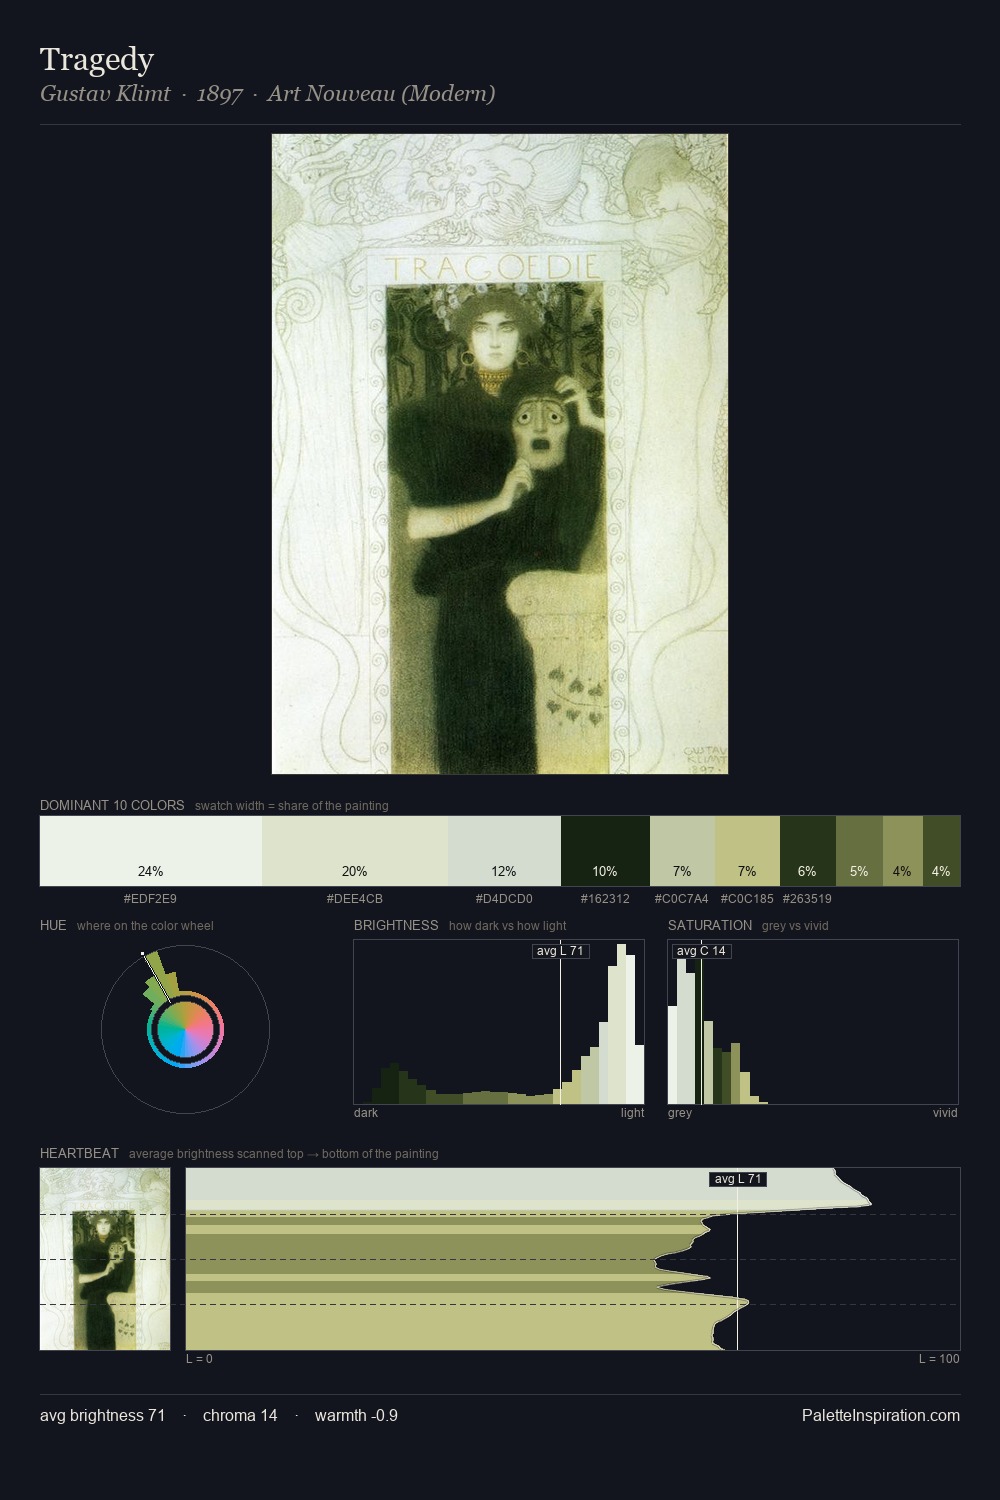Viewport: 1000px width, 1500px height.
Task: Click the Tragedy title text
Action: point(97,60)
